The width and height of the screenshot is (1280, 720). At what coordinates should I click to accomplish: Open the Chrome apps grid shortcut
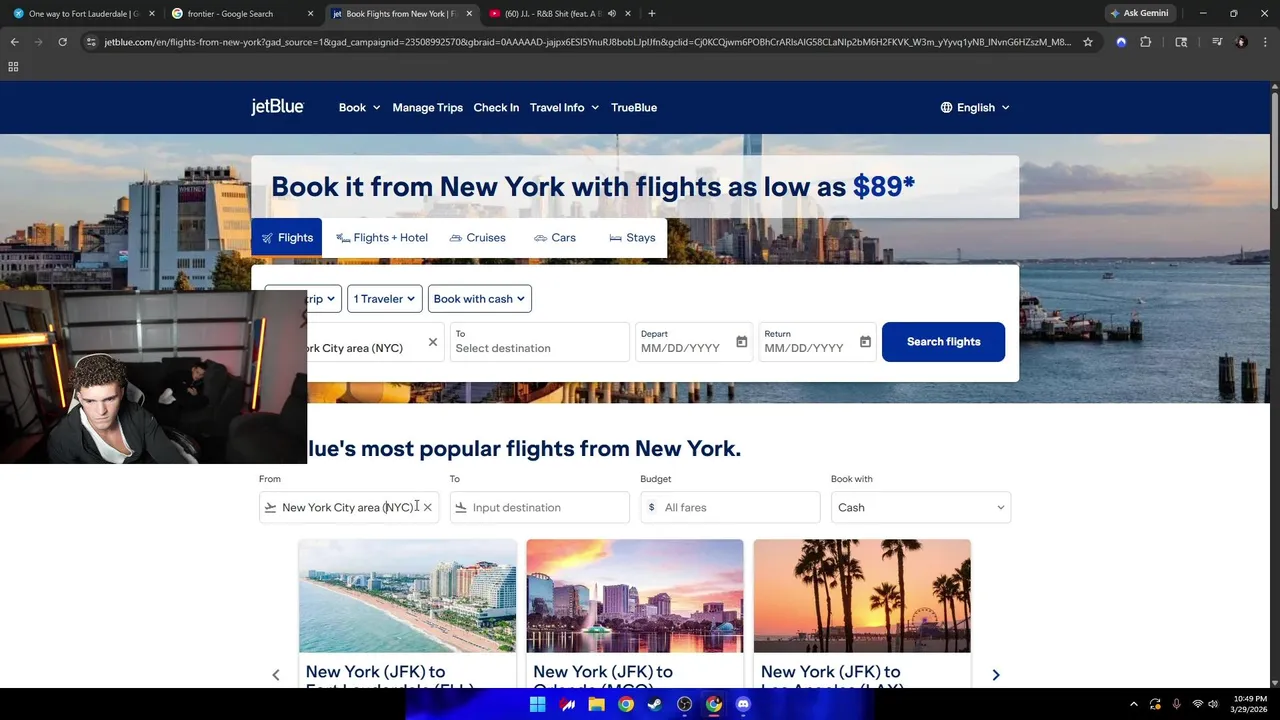13,67
